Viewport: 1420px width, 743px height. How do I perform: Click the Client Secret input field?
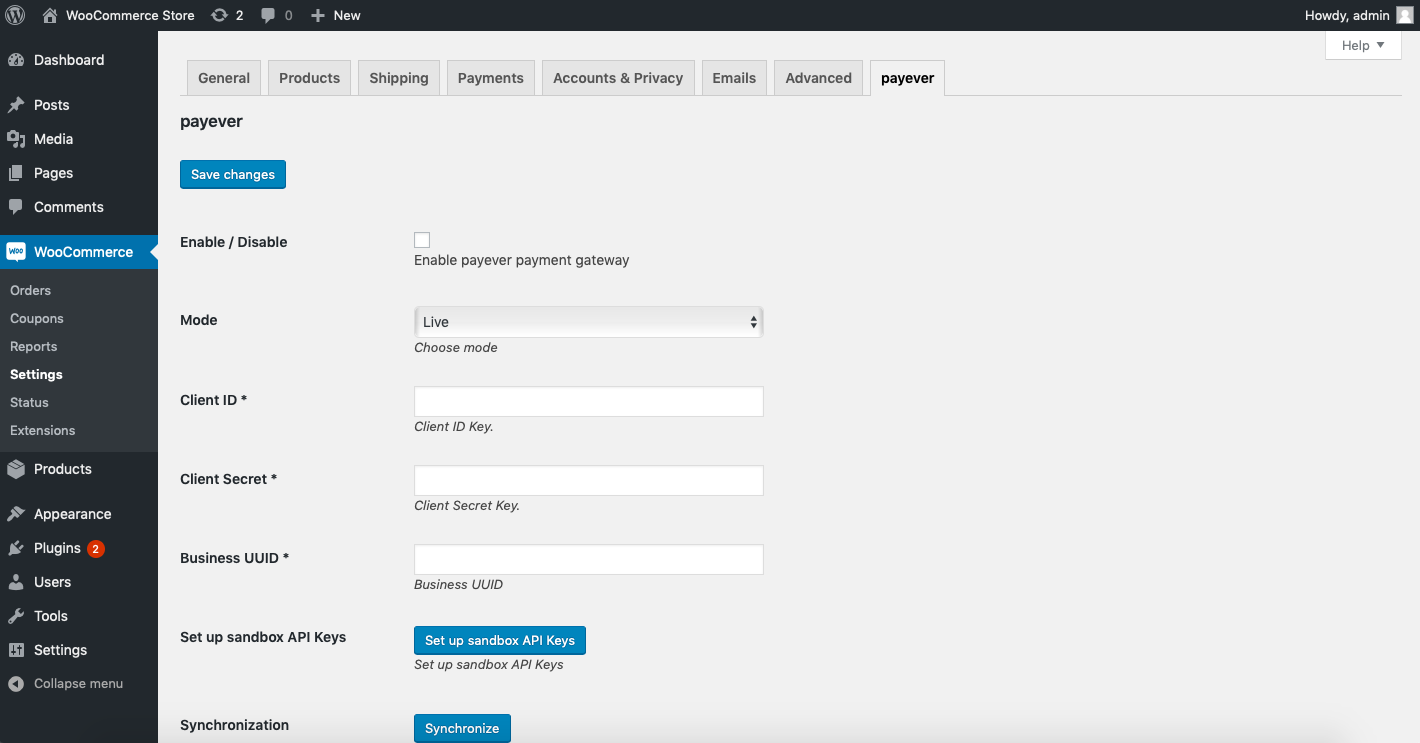click(589, 480)
